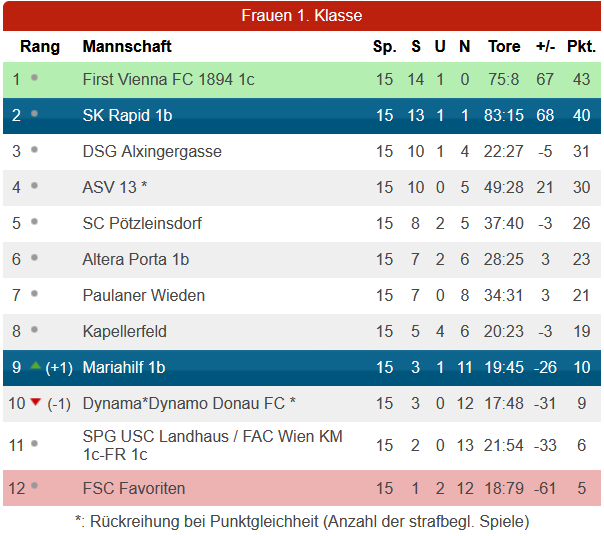Click the grey dot beside rank 11
Screen dimensions: 604x536
(34, 444)
